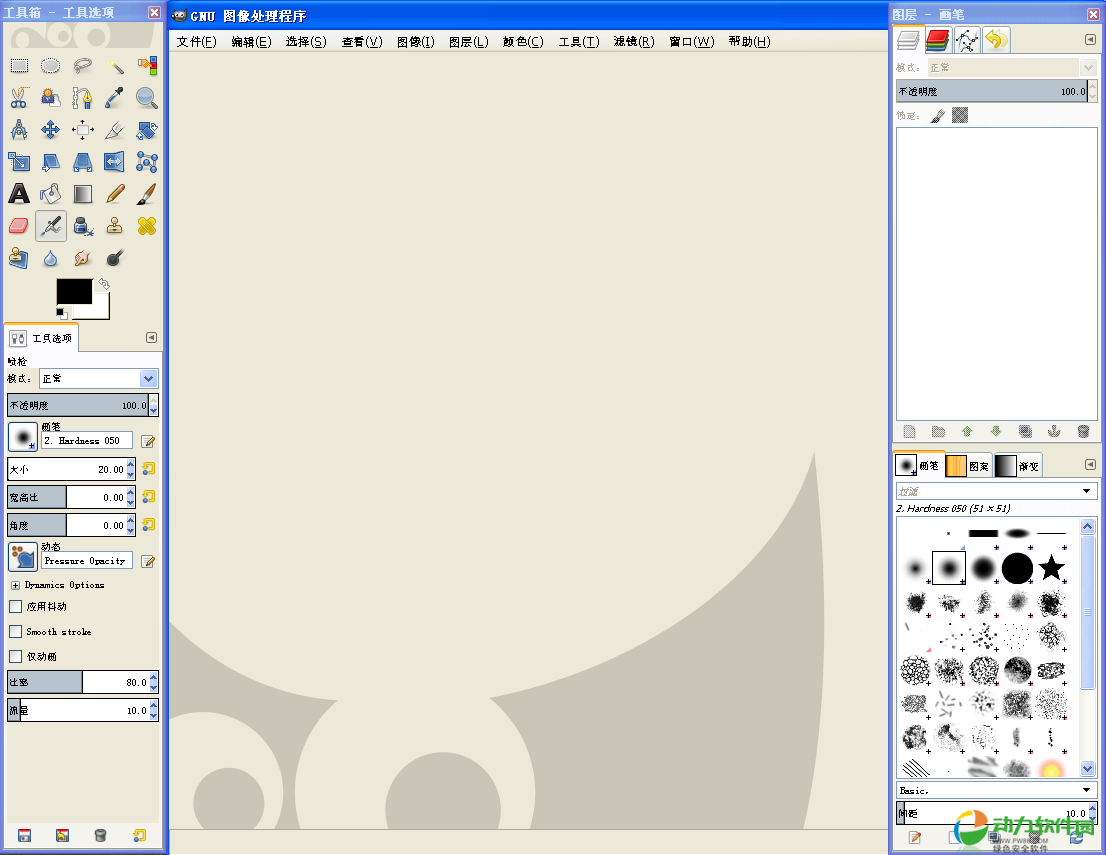Select the star-shaped brush thumbnail

pos(1051,568)
